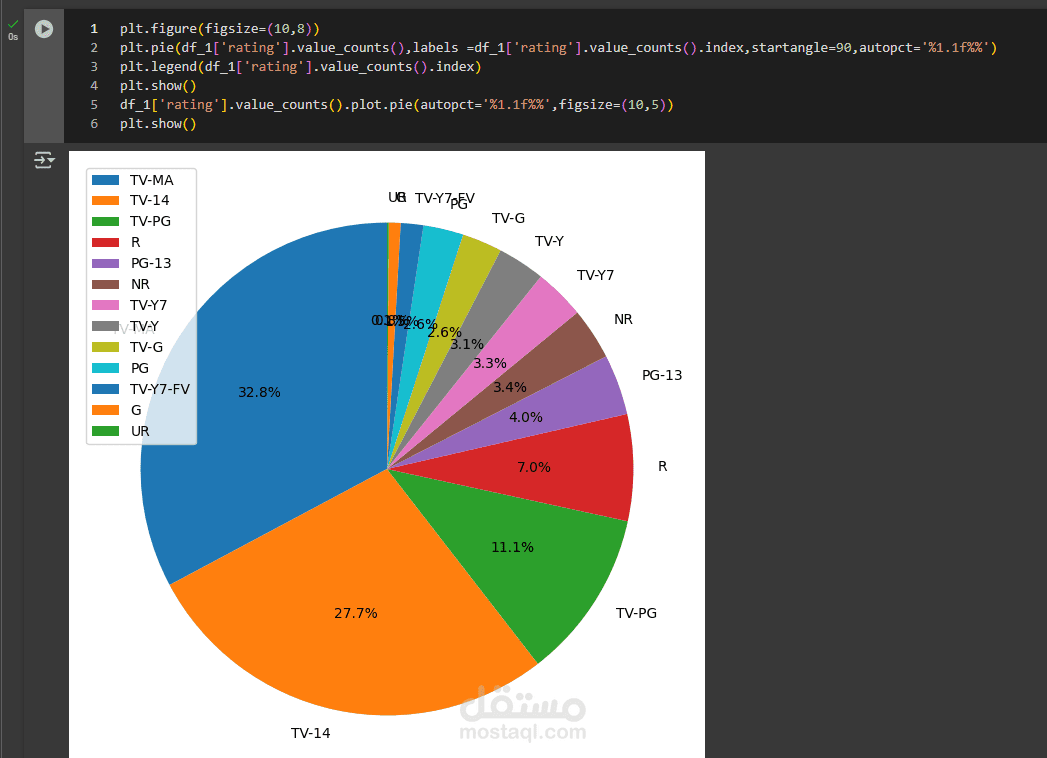The image size is (1047, 758).
Task: Click TV-14 orange legend swatch
Action: [x=106, y=200]
